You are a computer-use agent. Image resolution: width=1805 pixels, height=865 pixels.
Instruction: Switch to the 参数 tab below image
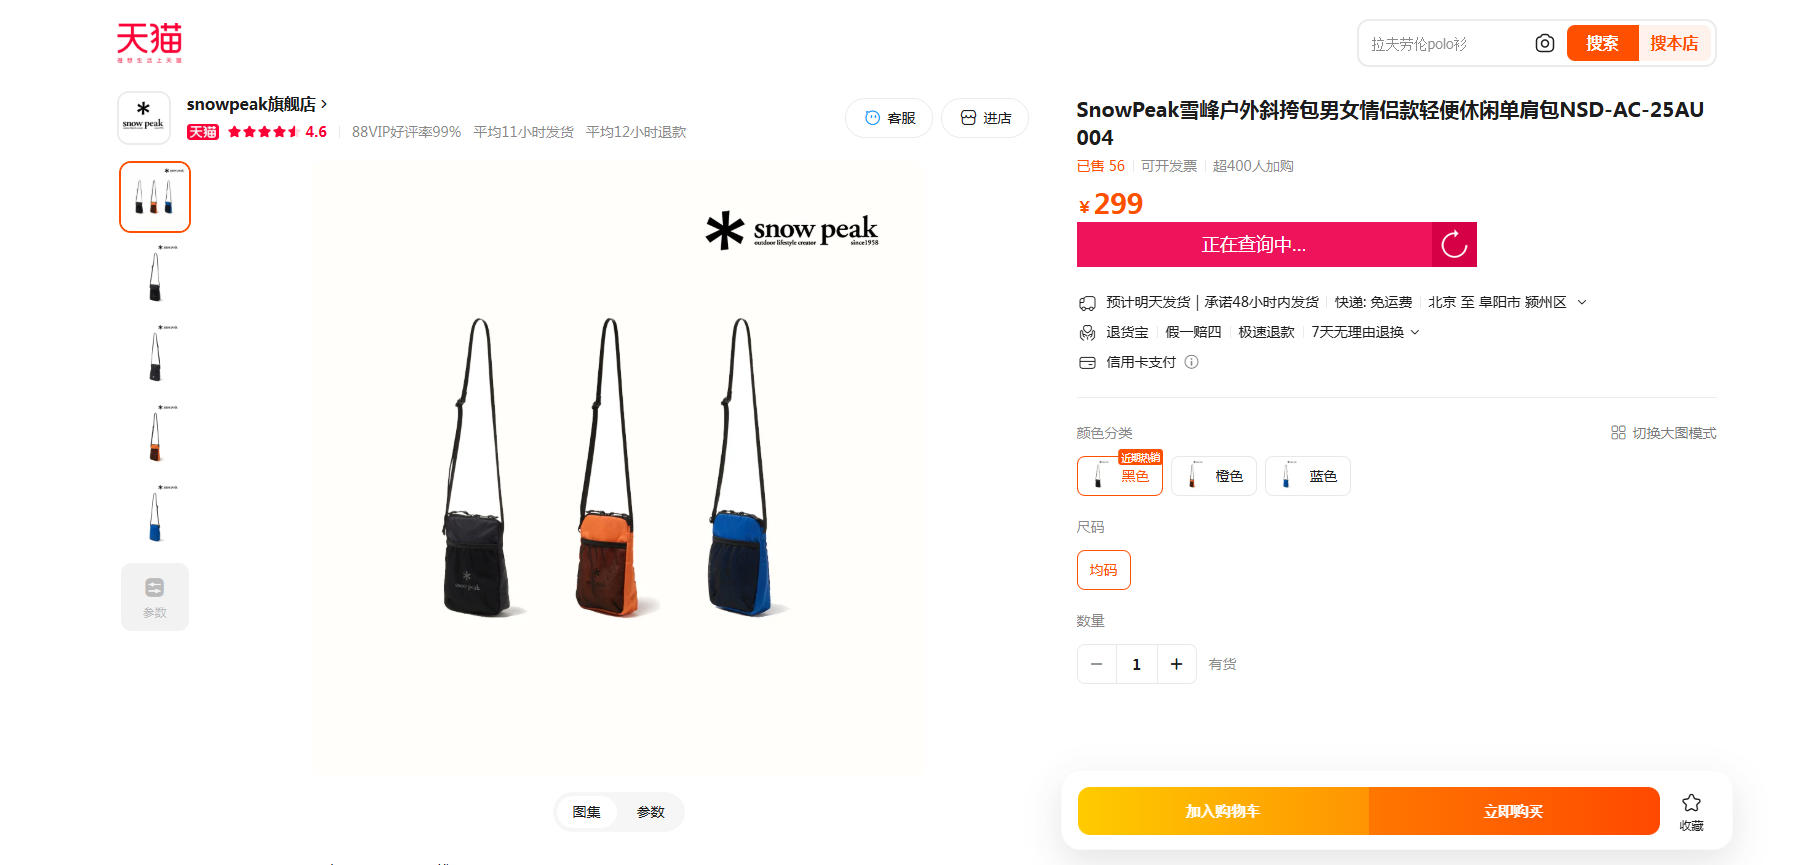click(651, 812)
